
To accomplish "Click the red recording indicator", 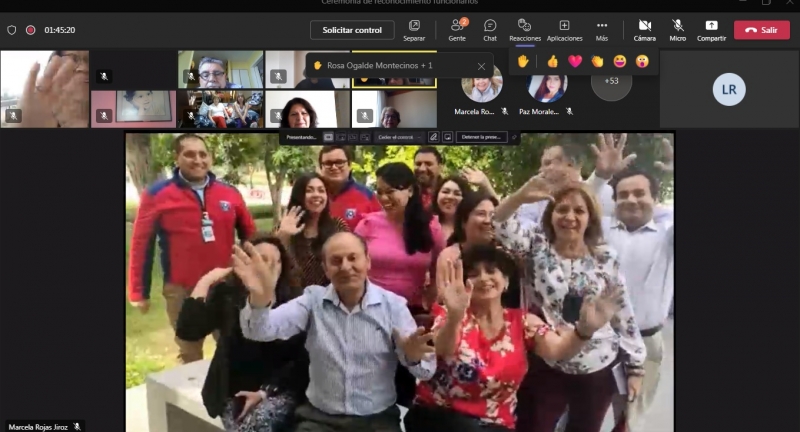I will [x=30, y=30].
